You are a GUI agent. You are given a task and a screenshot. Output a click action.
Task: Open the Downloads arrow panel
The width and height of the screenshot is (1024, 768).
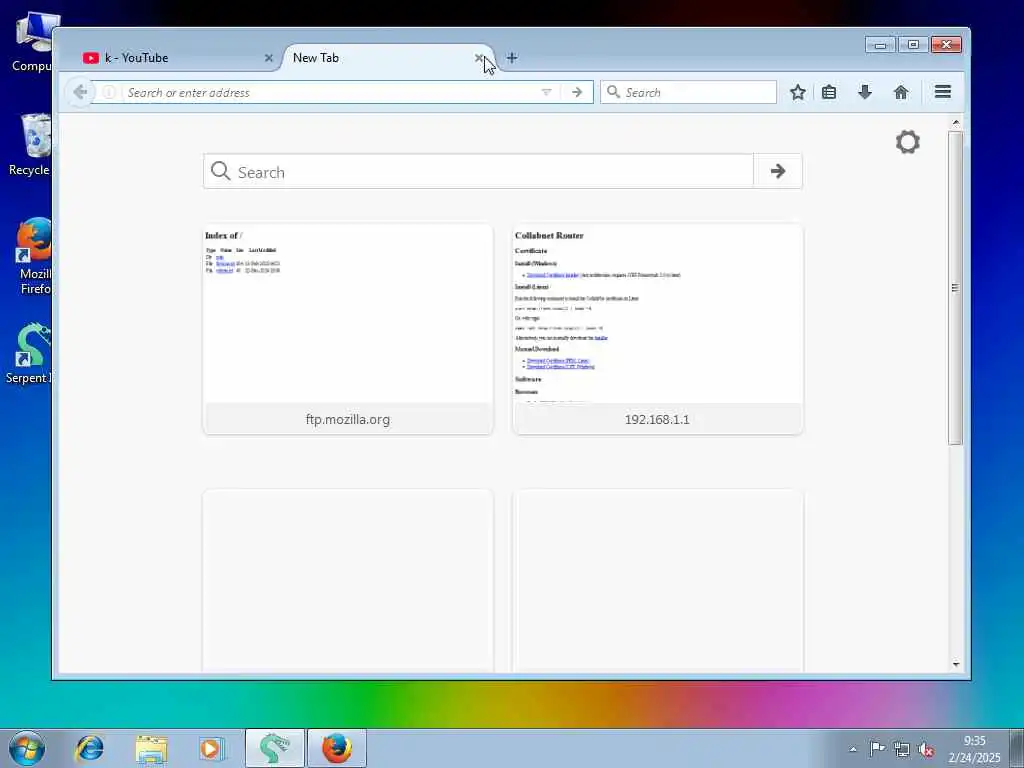865,92
